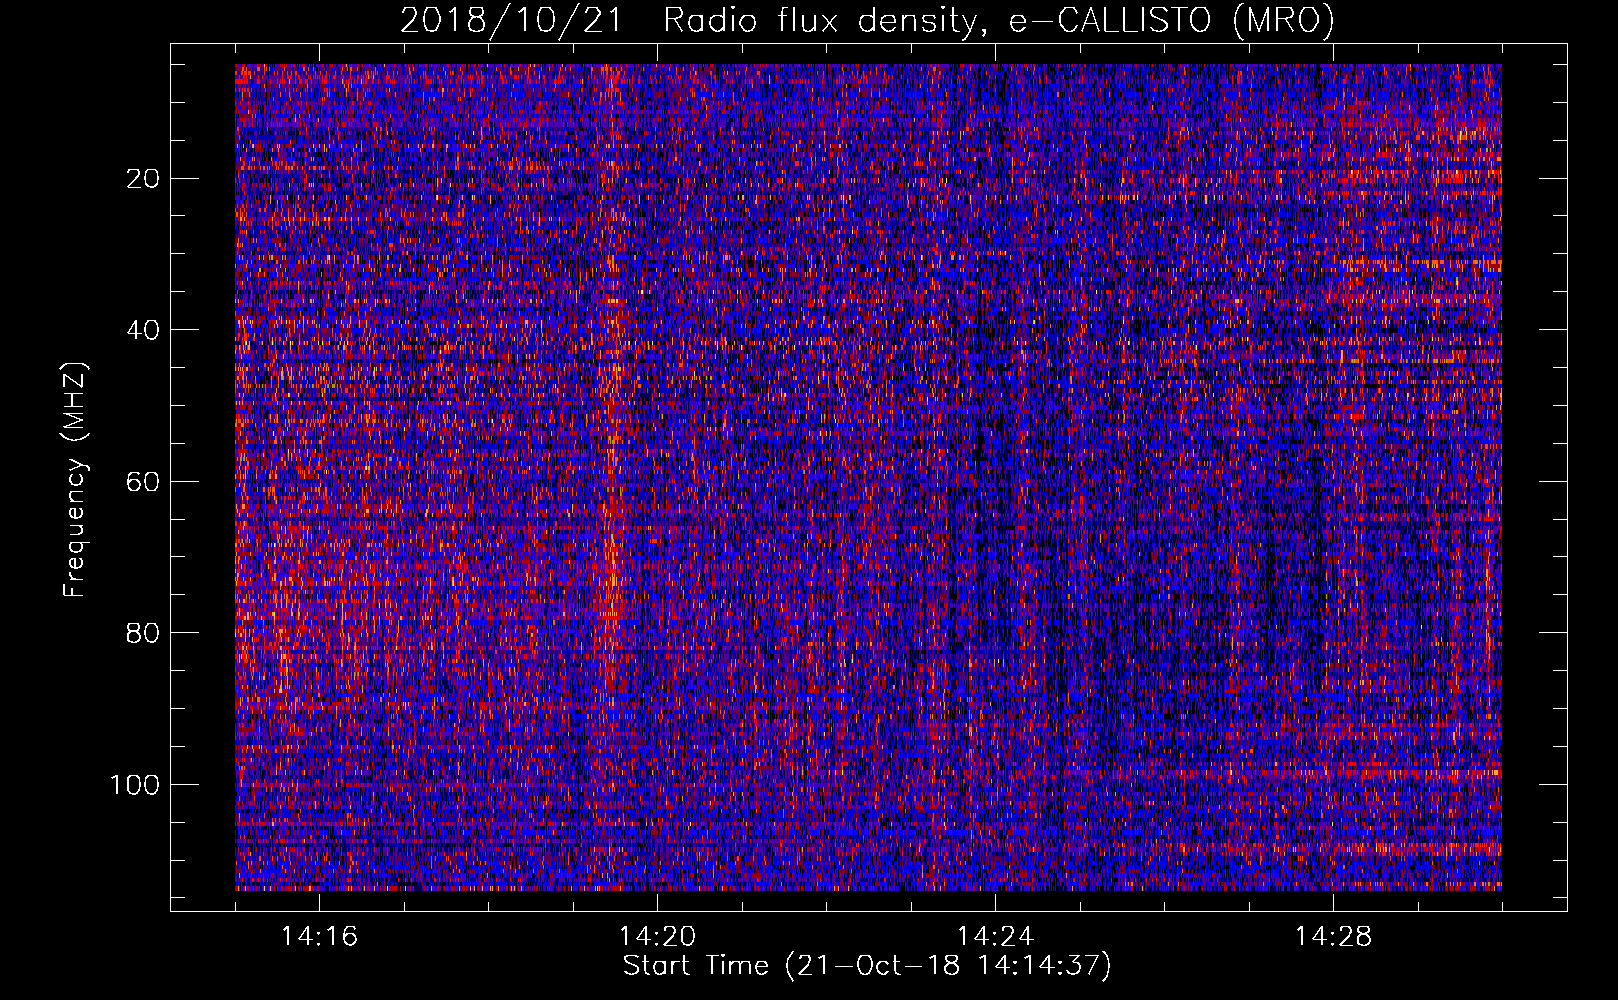The image size is (1618, 1000).
Task: Click the 14:16 time tick label
Action: [319, 937]
